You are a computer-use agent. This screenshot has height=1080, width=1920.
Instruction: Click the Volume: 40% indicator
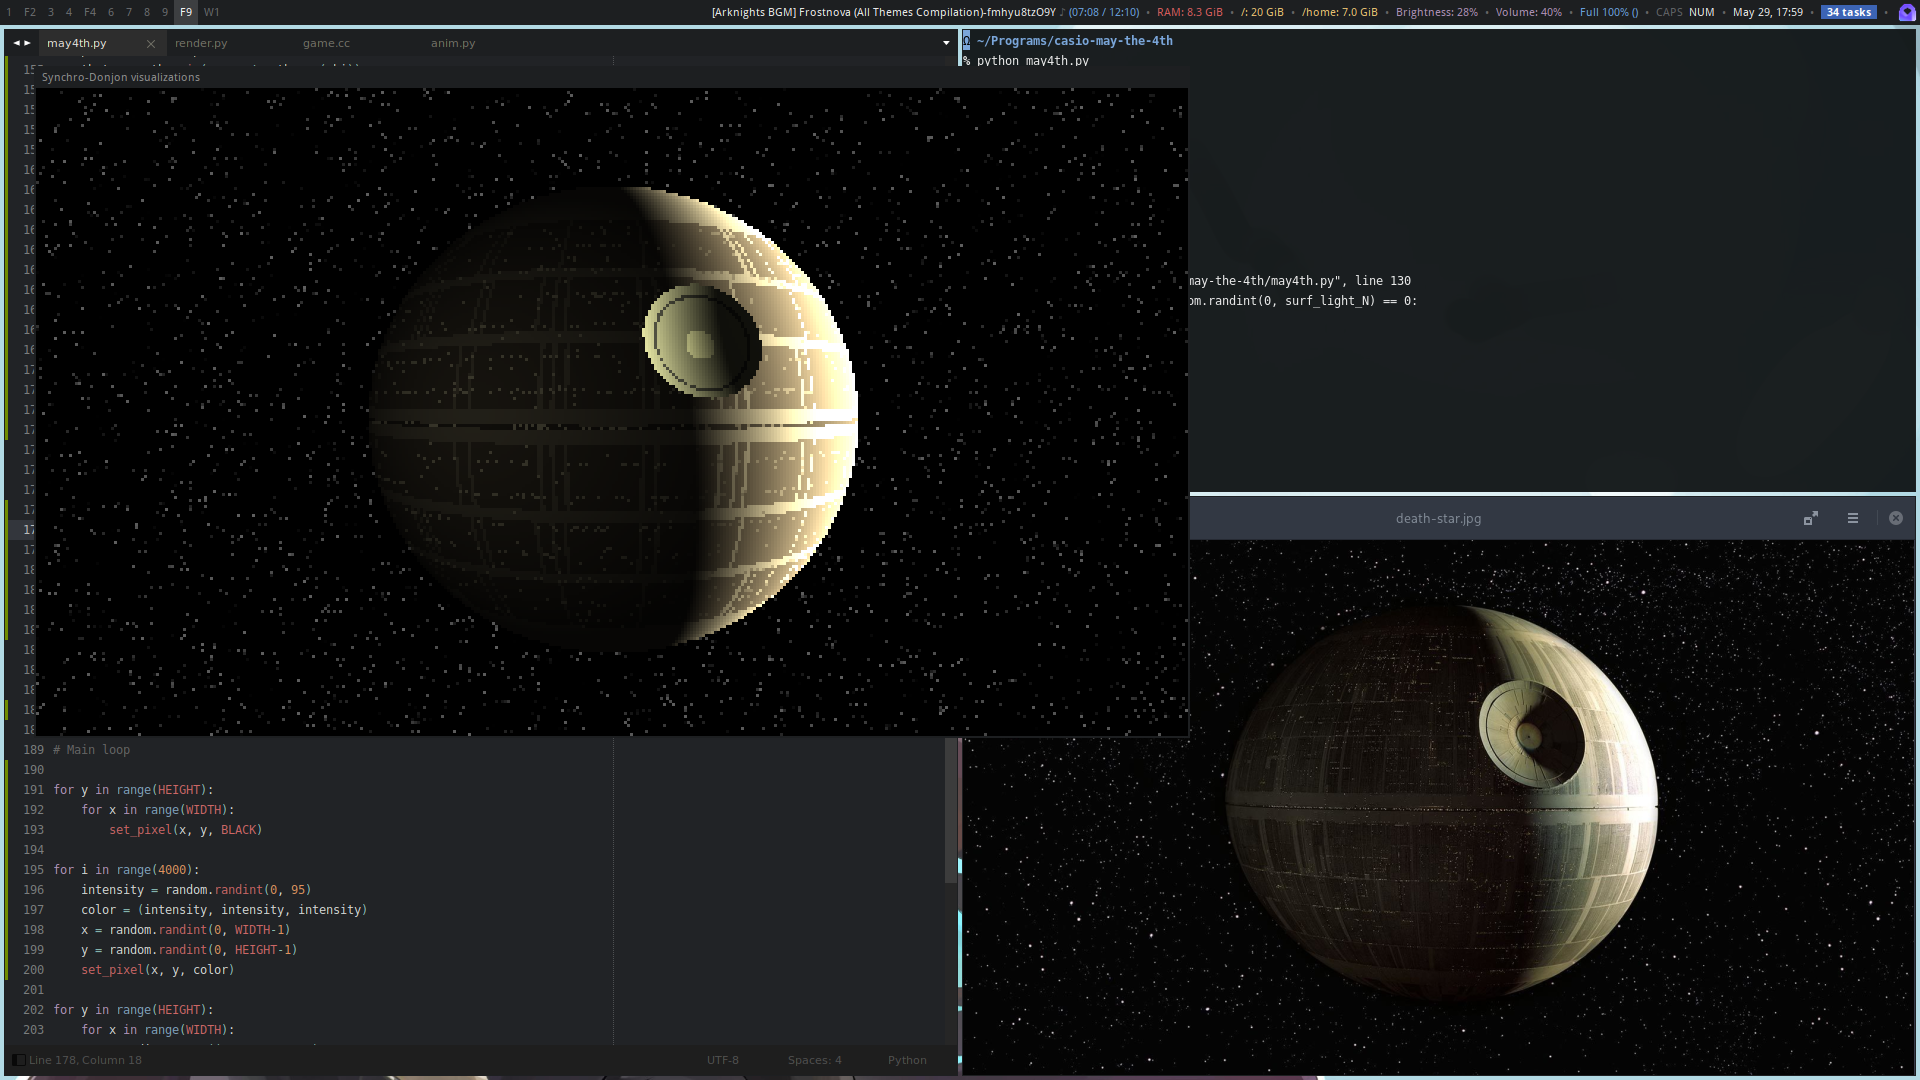(x=1529, y=12)
